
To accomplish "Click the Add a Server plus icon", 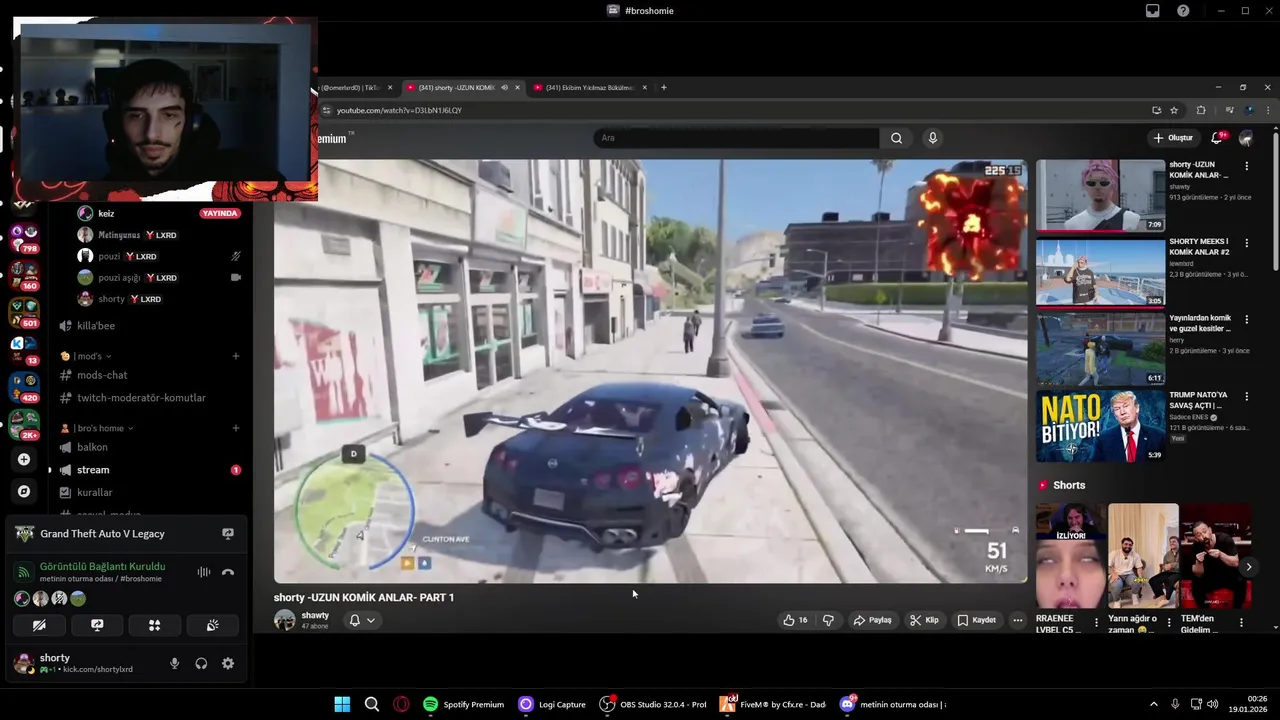I will tap(24, 459).
